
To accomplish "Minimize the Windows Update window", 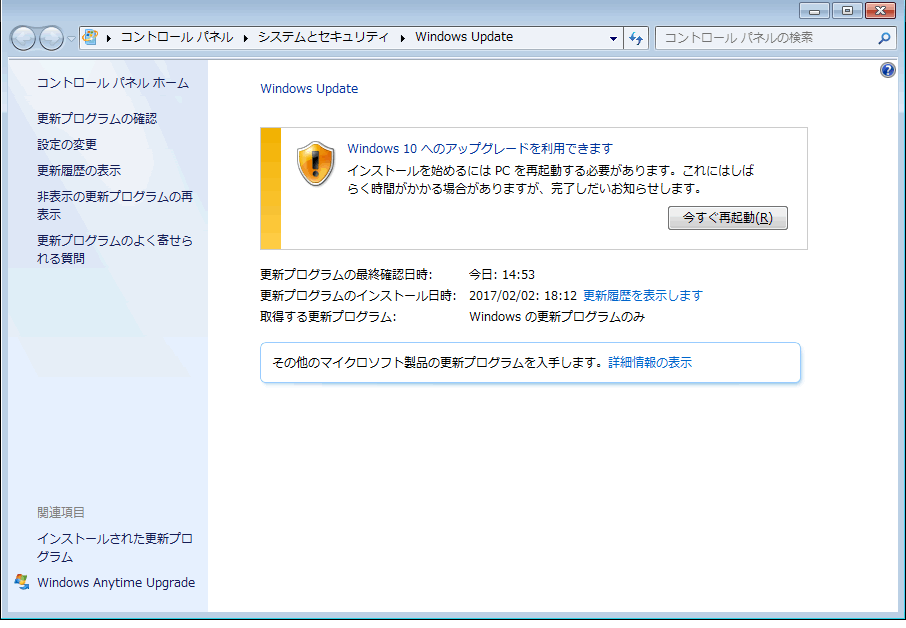I will click(x=815, y=10).
